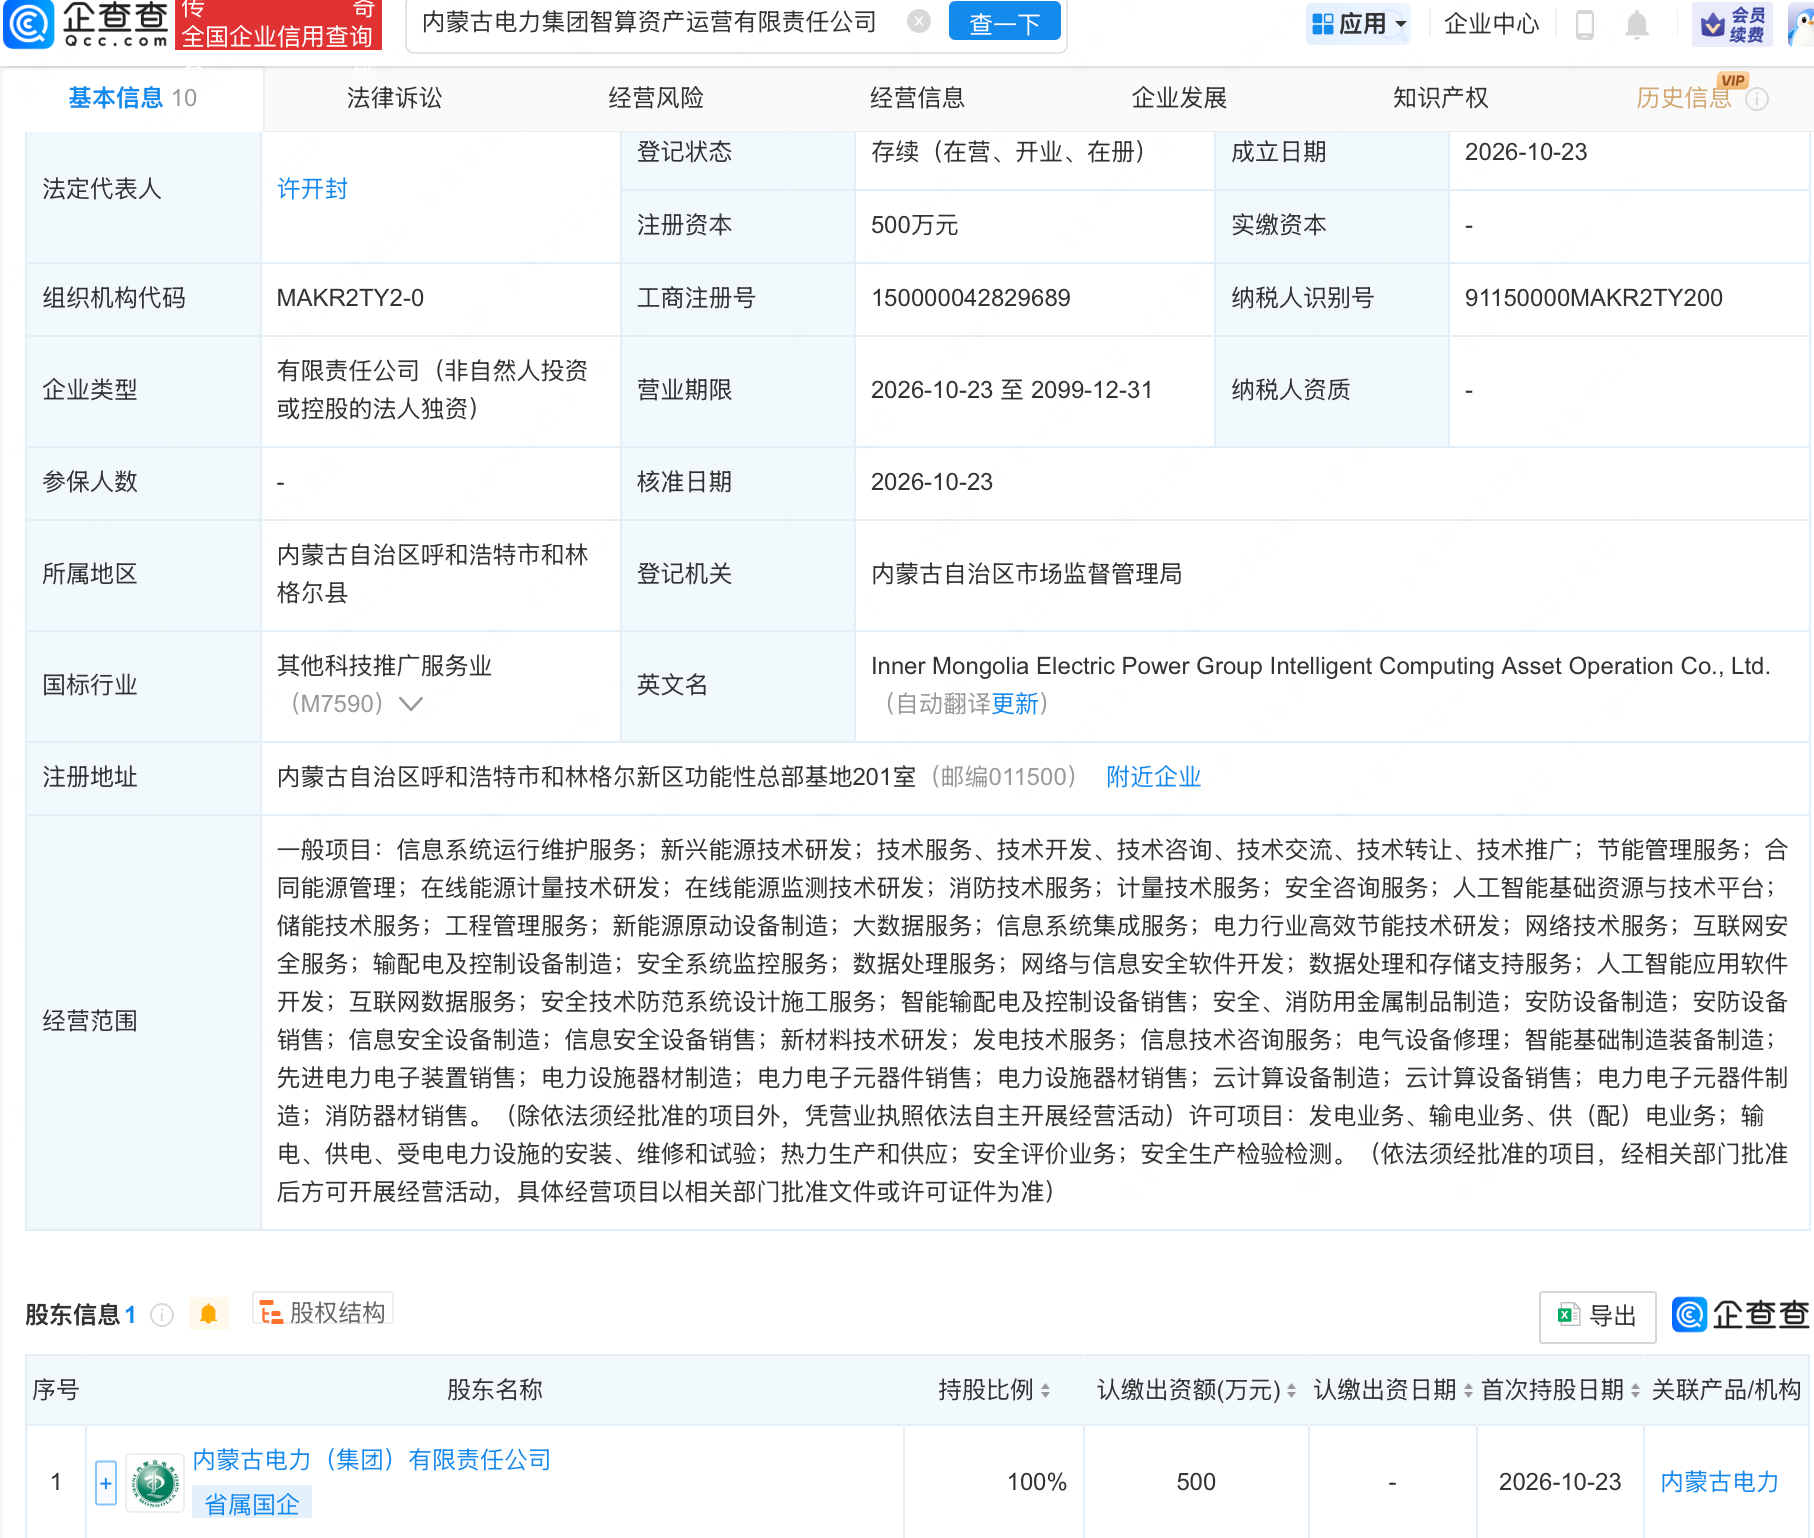Expand the 国标行业 M7590 chevron
1814x1538 pixels.
(410, 704)
